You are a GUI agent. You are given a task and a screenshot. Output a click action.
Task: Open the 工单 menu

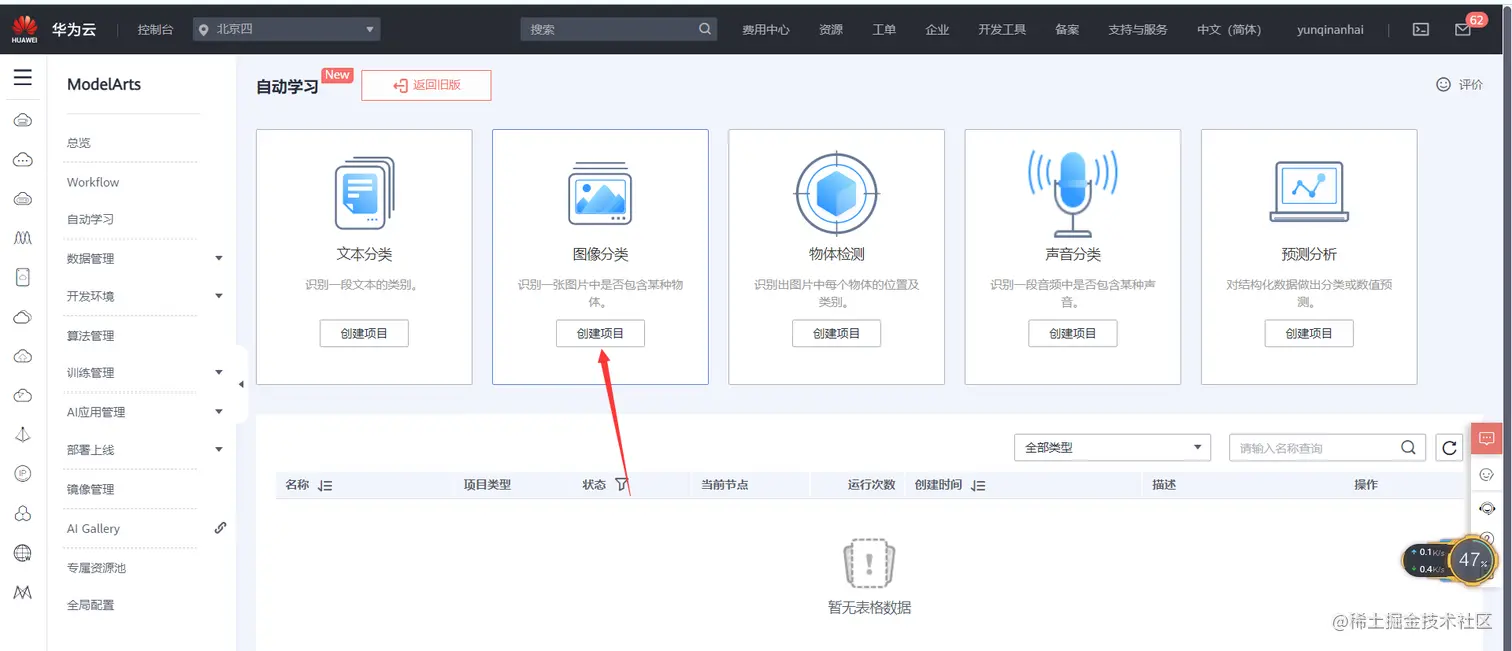pos(884,30)
